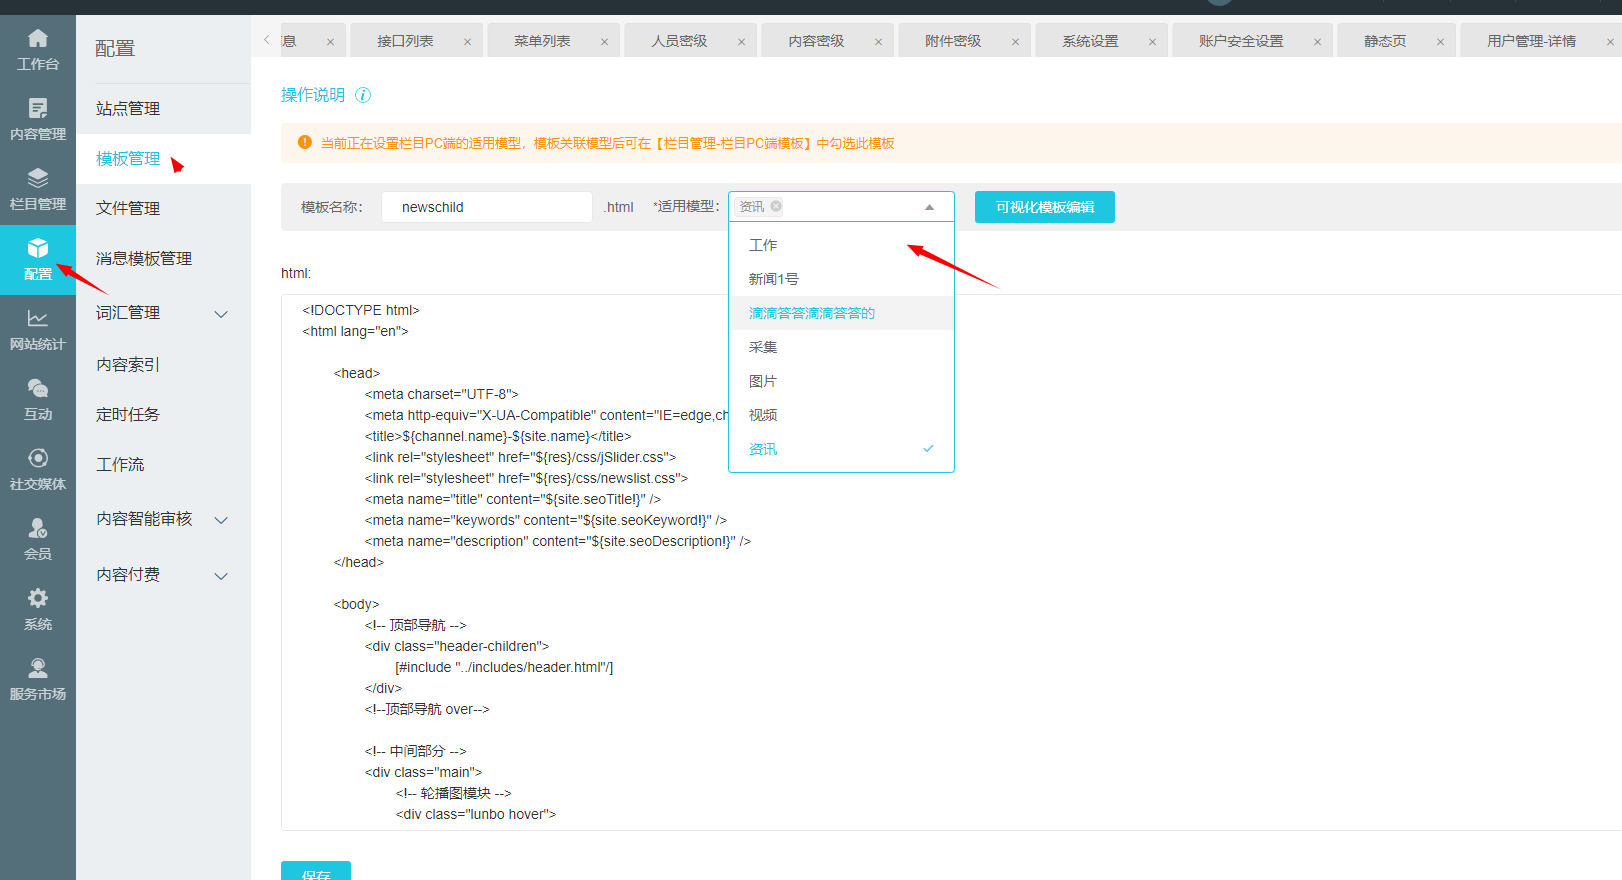Pick 采集 in the dropdown list

tap(841, 347)
